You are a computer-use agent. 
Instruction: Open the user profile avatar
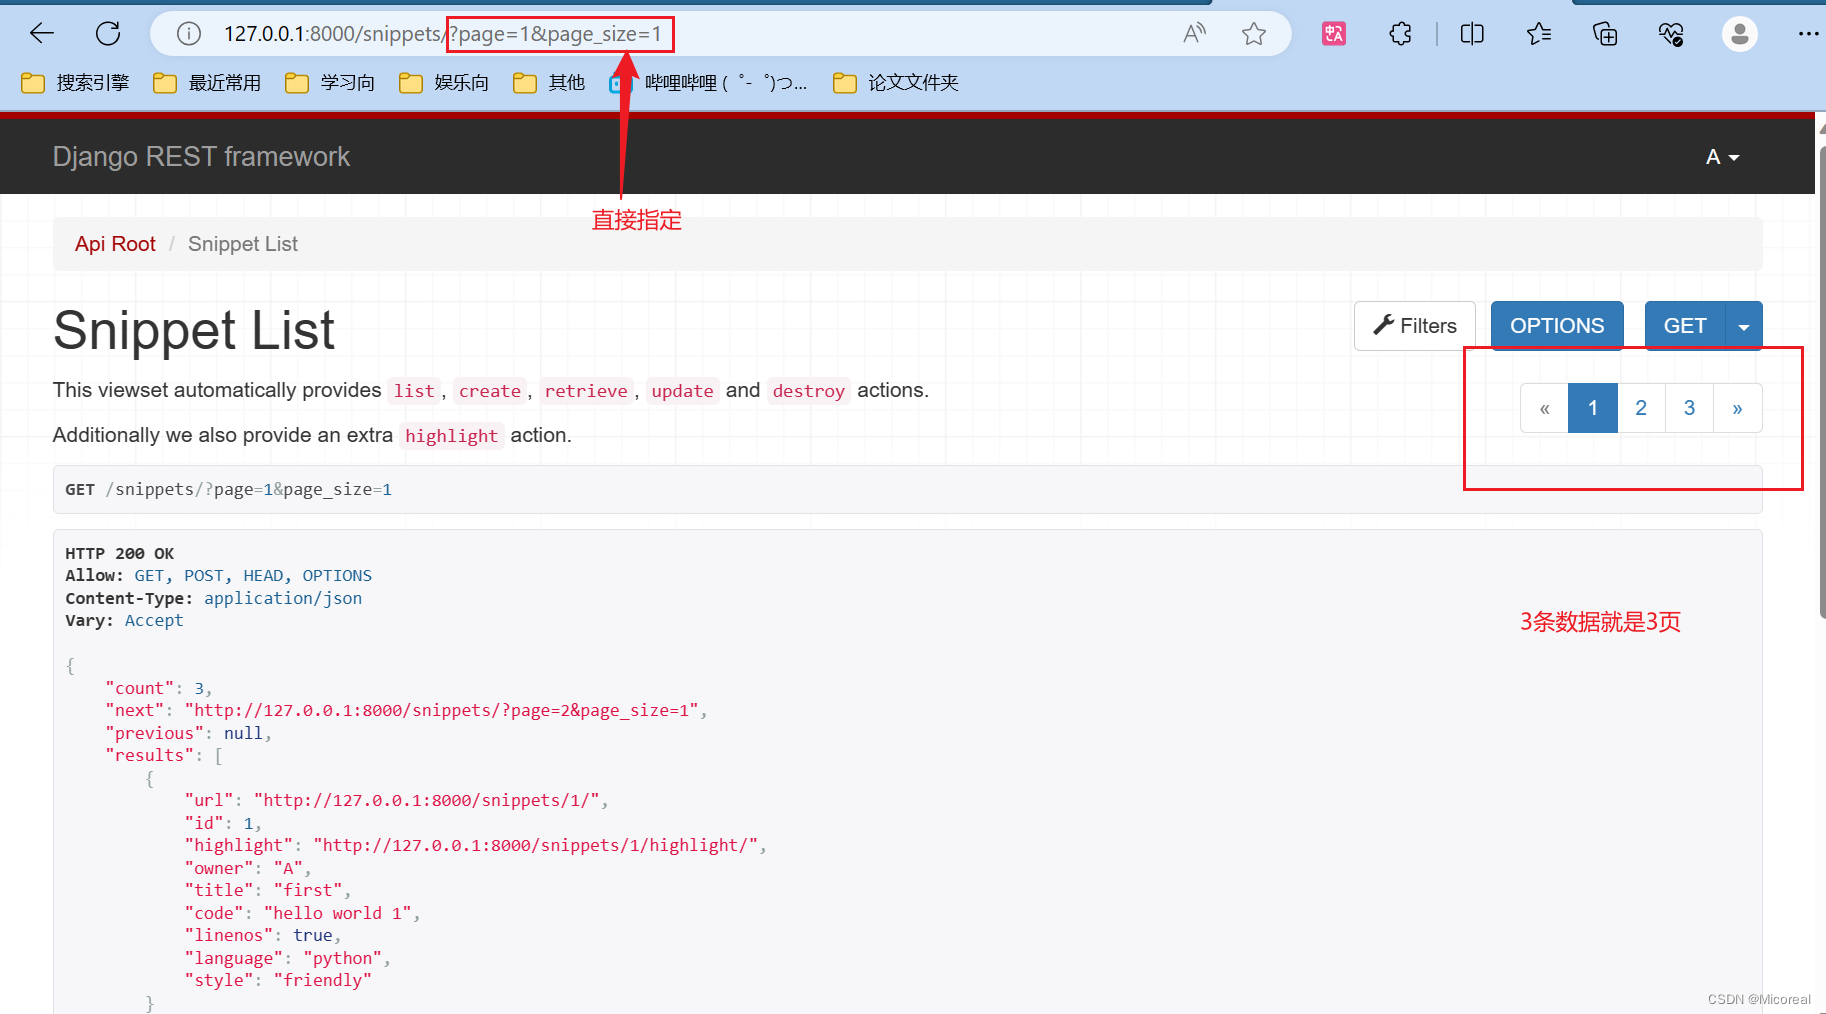1740,34
